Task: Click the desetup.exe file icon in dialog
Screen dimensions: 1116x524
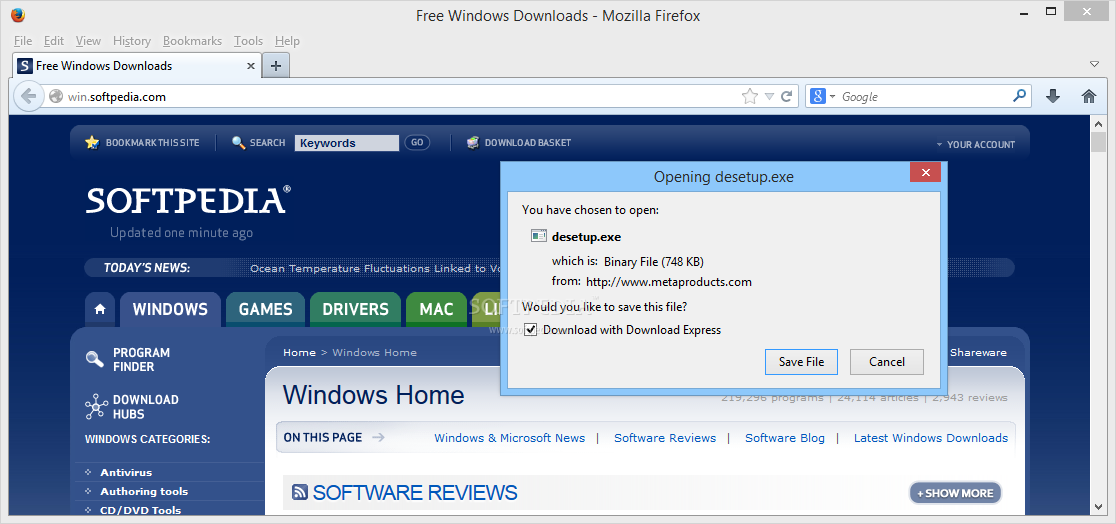Action: click(x=539, y=236)
